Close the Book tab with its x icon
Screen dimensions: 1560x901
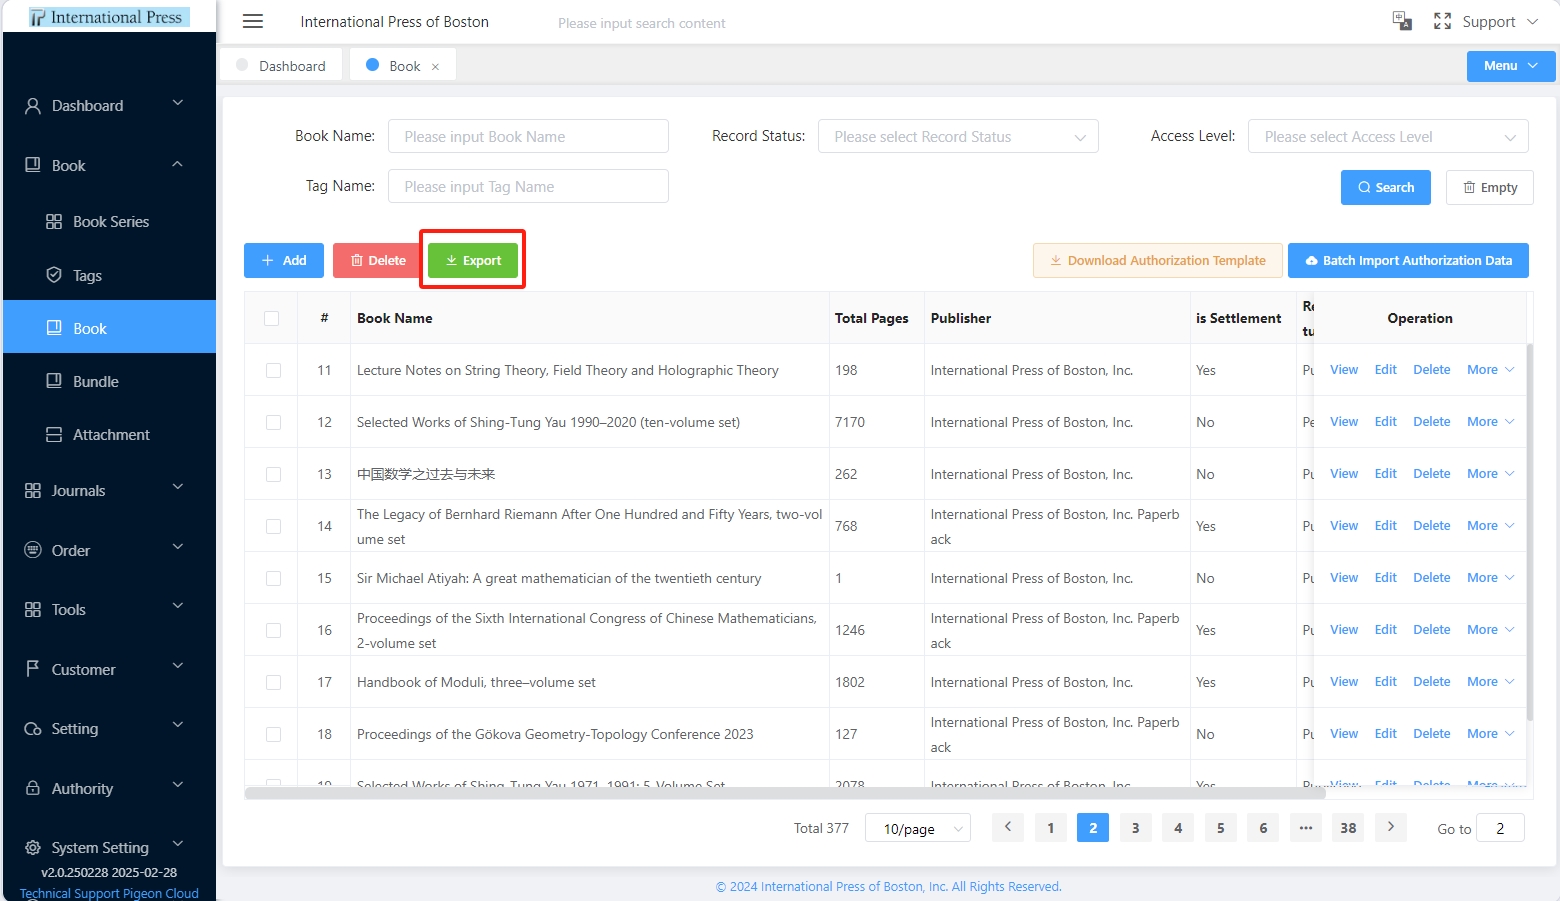(435, 67)
